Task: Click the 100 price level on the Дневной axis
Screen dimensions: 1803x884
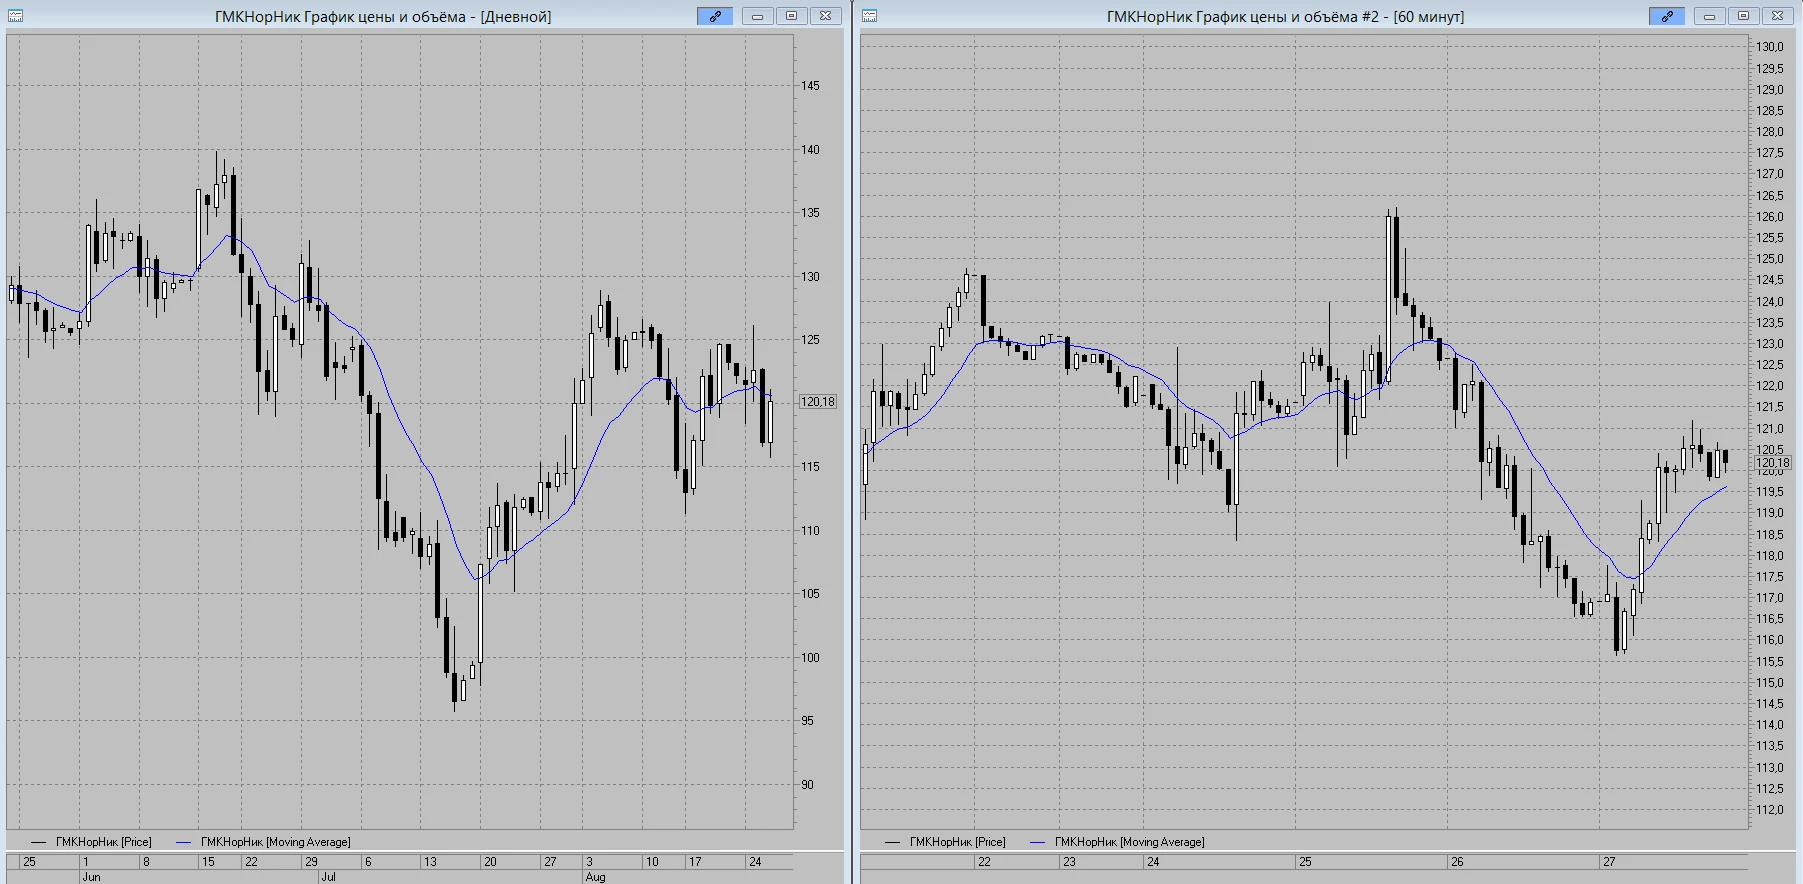Action: (810, 658)
